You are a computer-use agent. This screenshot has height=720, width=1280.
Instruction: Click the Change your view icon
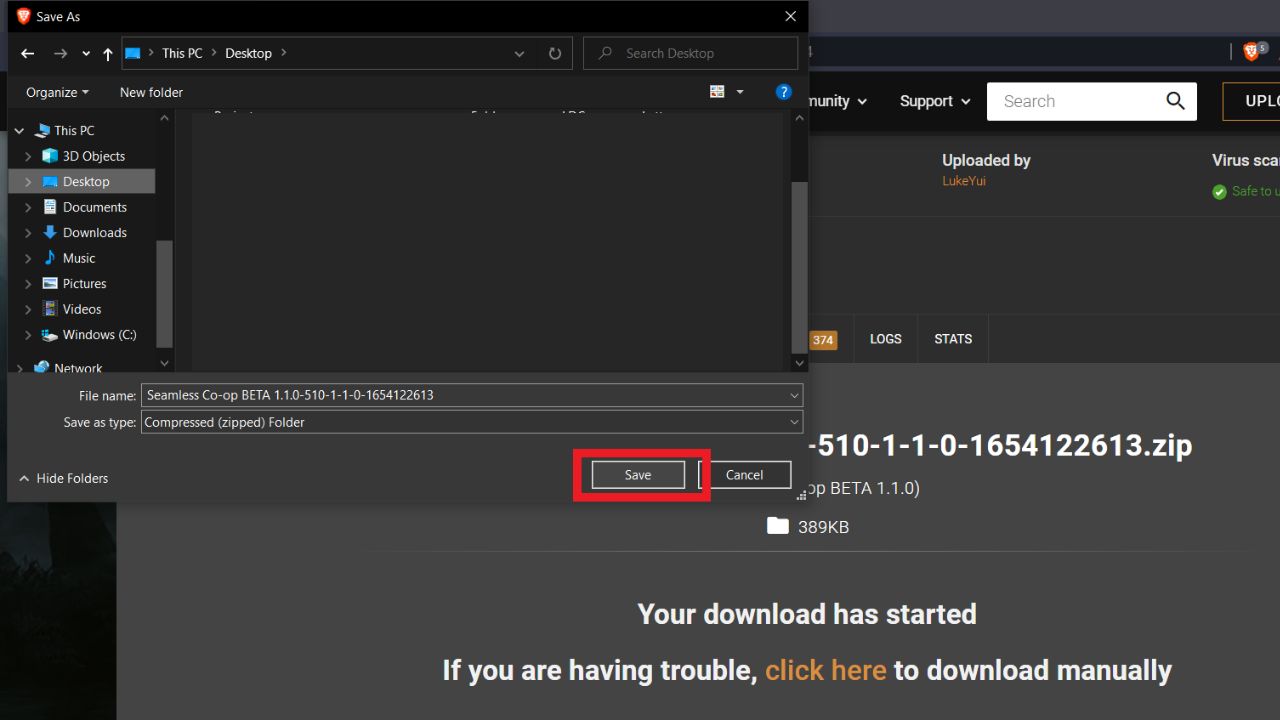(717, 92)
